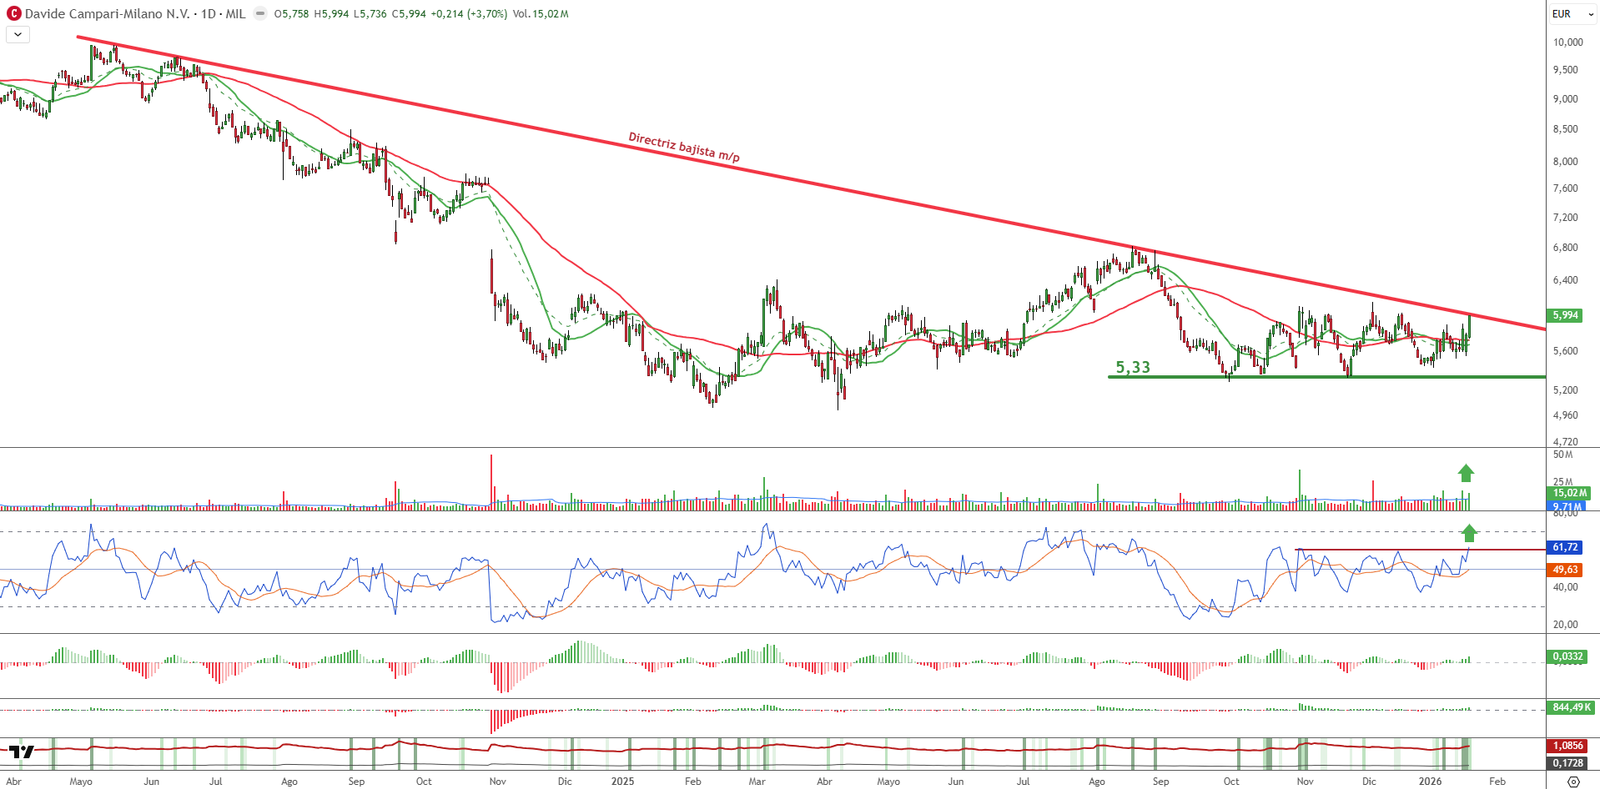Open the EUR currency dropdown

click(x=1572, y=14)
